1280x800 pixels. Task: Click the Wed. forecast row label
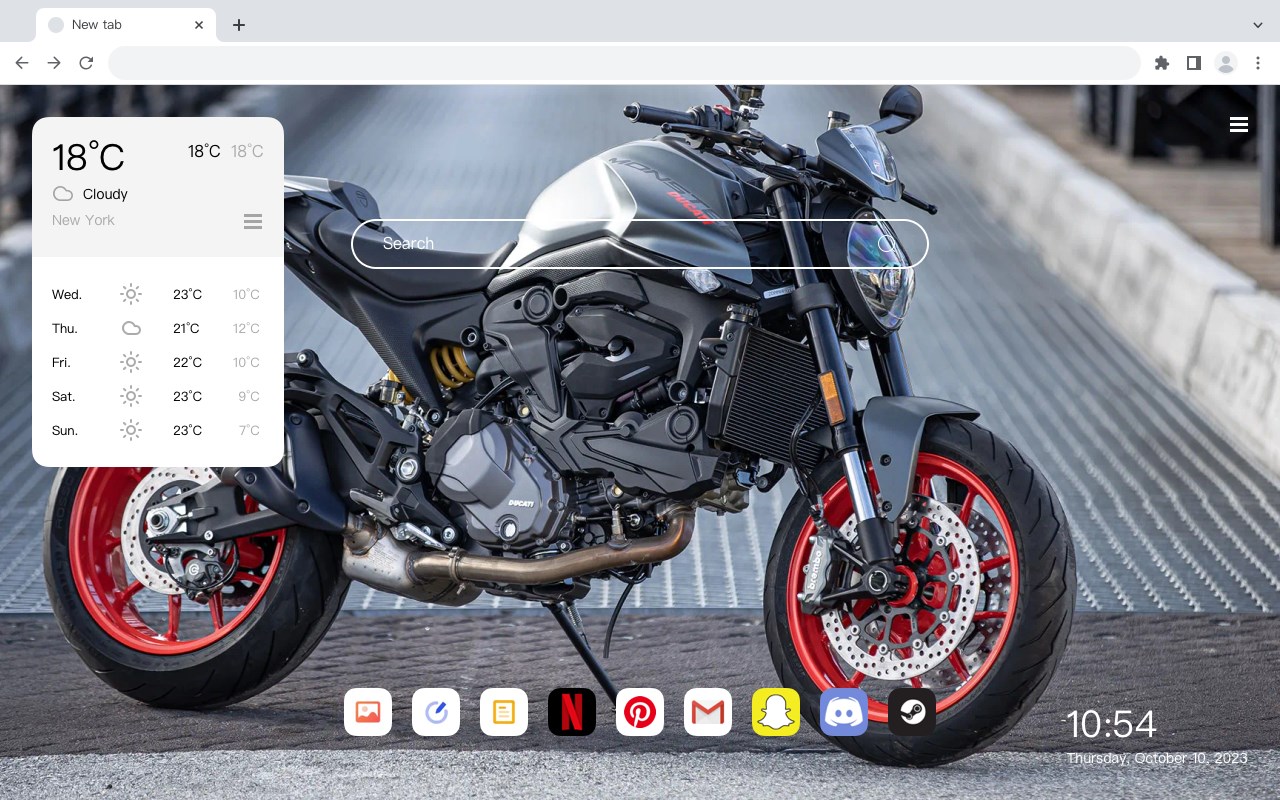click(x=67, y=294)
